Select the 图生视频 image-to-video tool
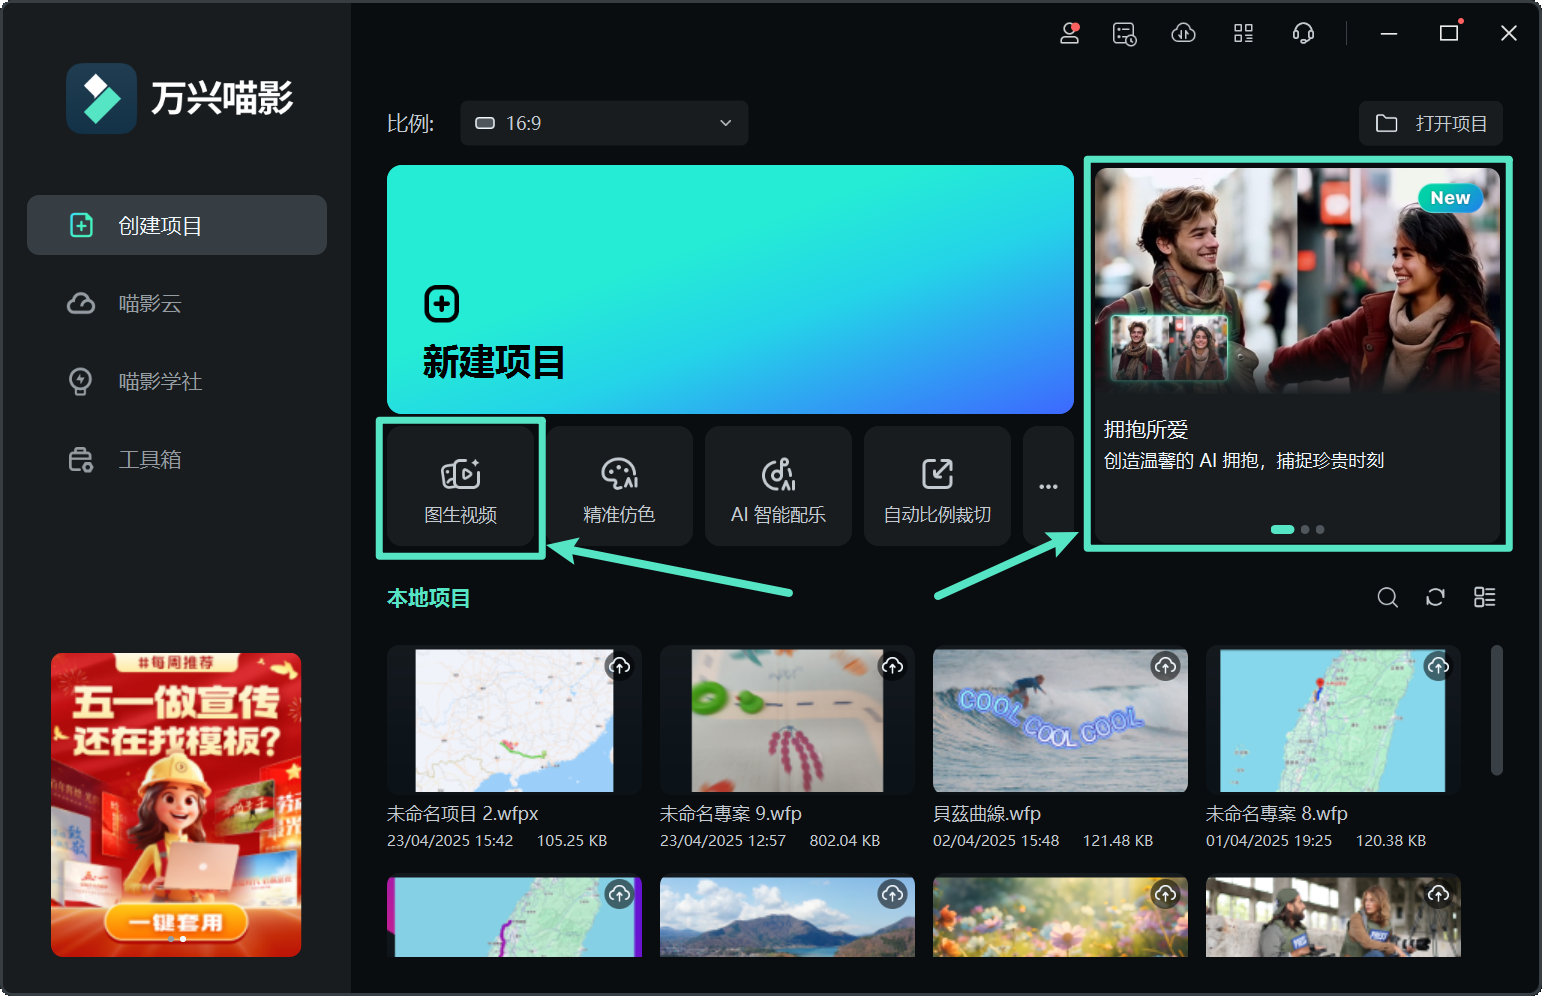The height and width of the screenshot is (996, 1542). 460,487
